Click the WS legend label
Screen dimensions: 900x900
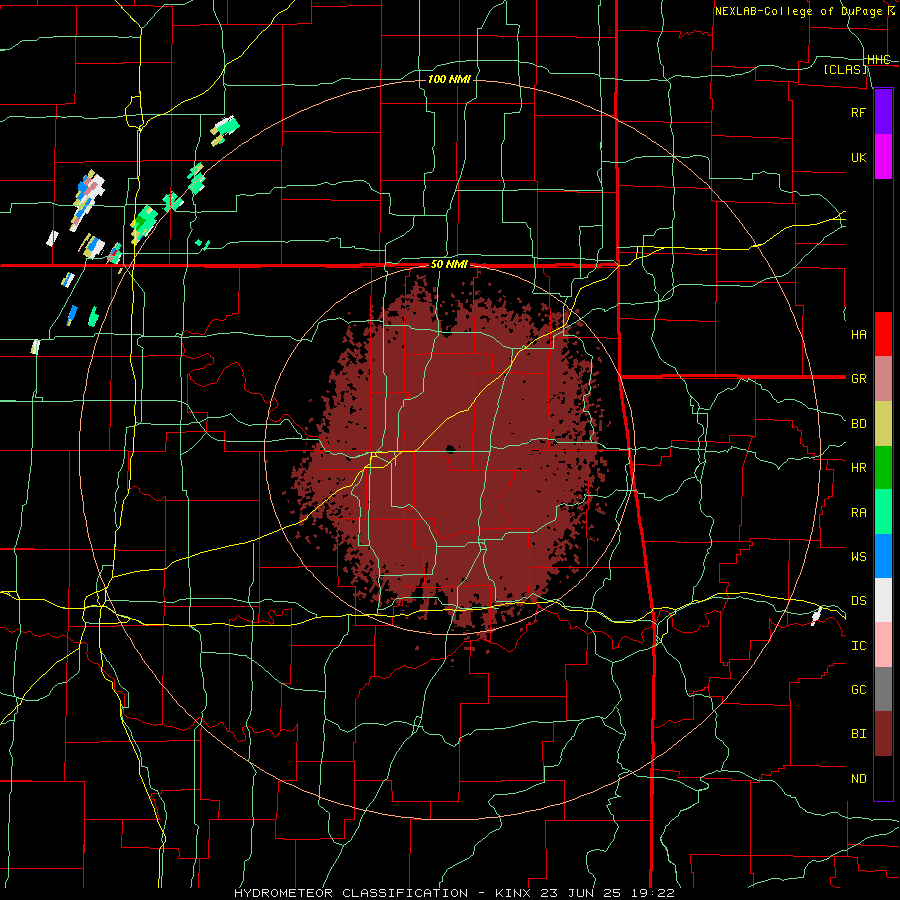click(x=859, y=556)
